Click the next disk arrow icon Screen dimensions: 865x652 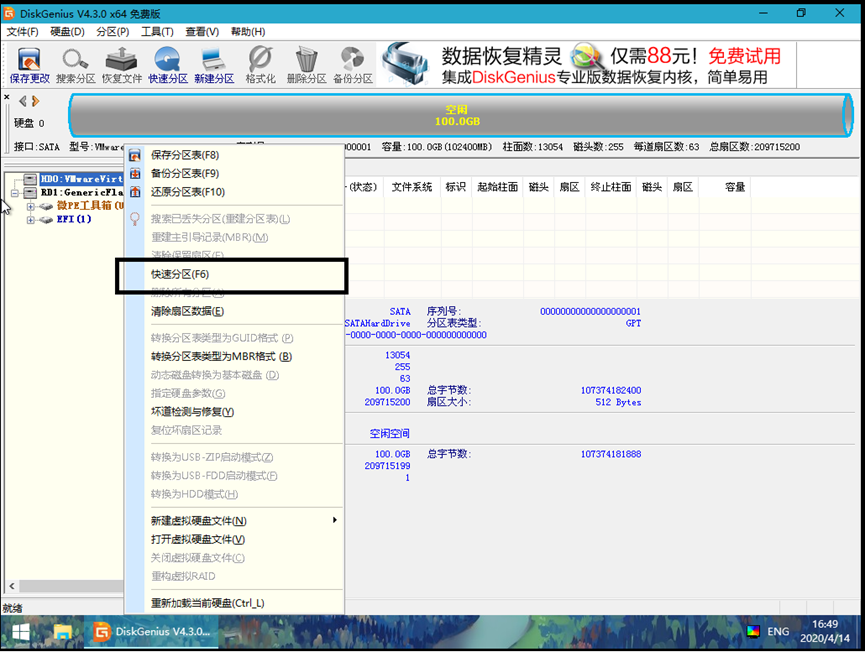[36, 101]
